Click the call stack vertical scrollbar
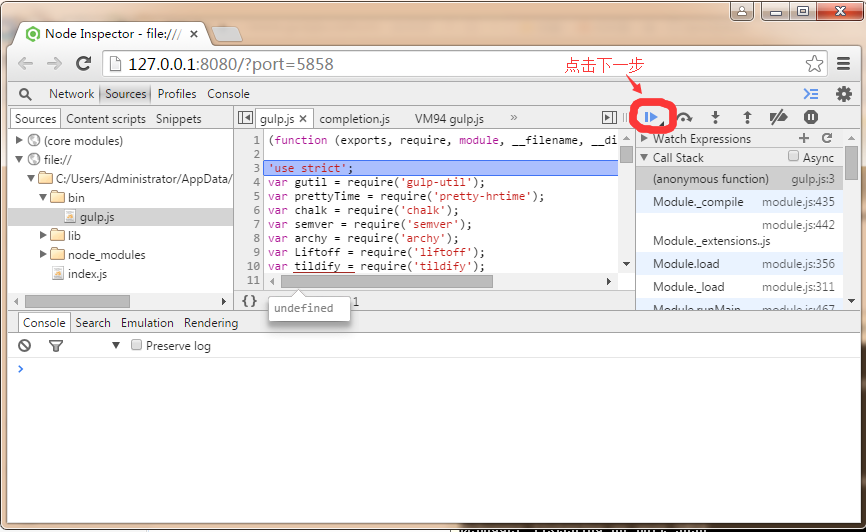Viewport: 866px width, 532px height. tap(851, 161)
